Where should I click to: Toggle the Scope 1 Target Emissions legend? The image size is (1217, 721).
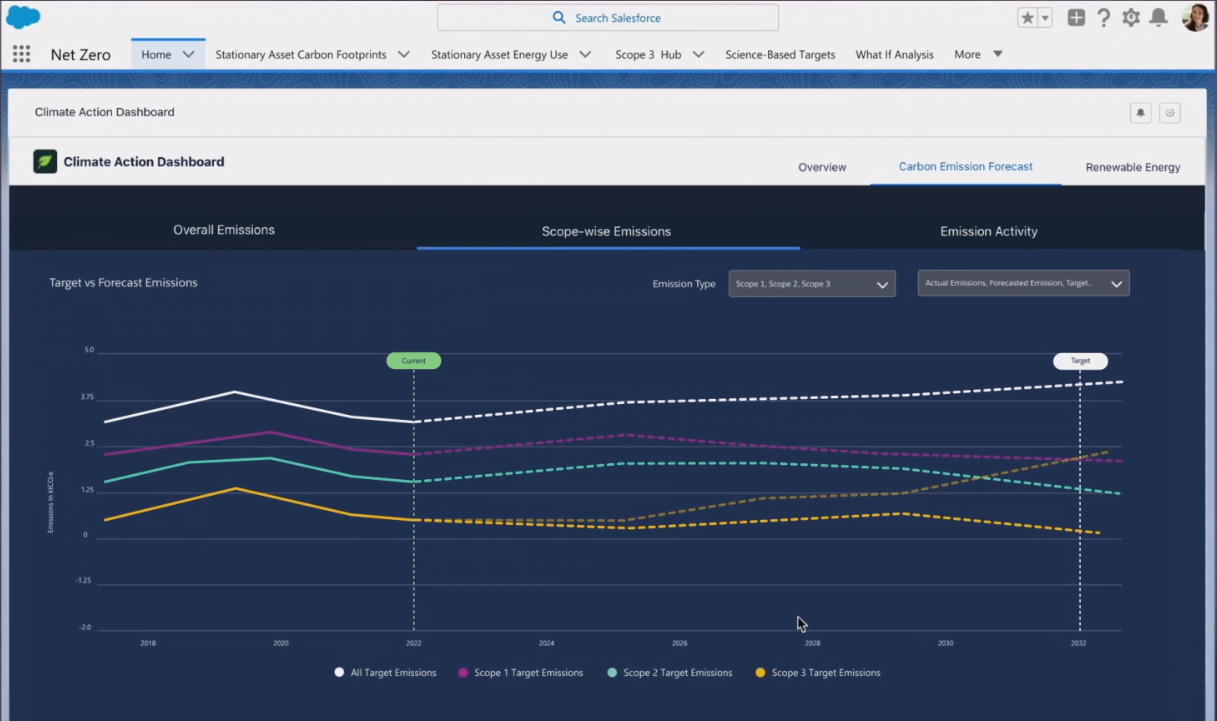pos(520,673)
